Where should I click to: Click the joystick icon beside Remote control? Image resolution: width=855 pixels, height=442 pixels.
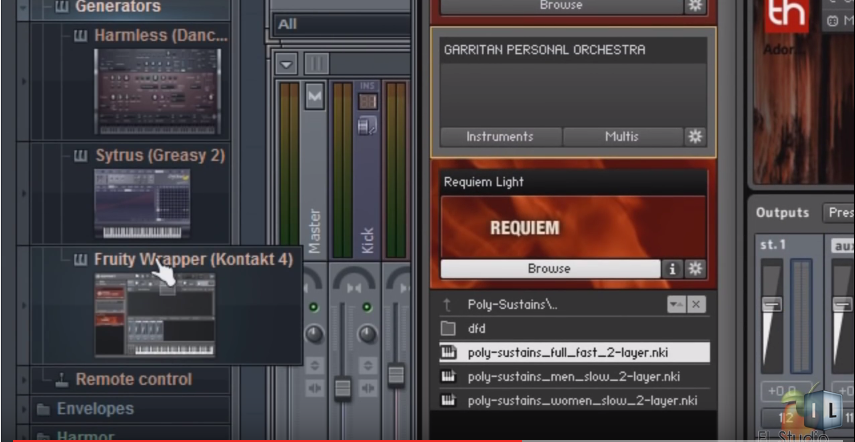(x=62, y=380)
